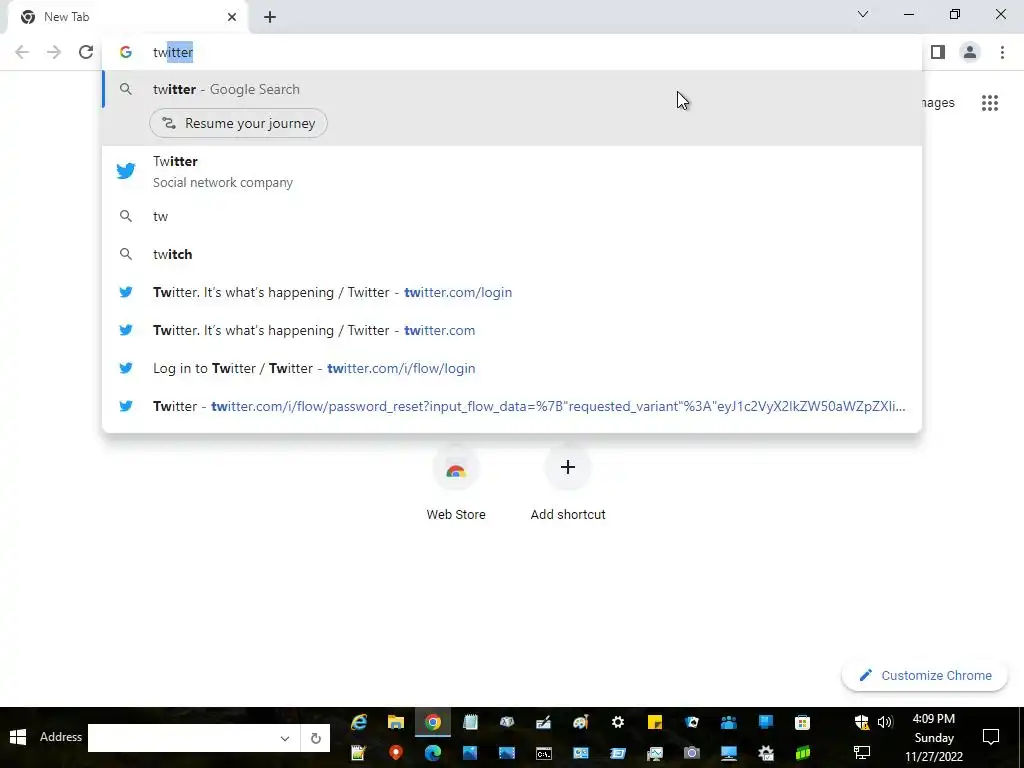Expand the taskbar Address dropdown arrow

285,739
